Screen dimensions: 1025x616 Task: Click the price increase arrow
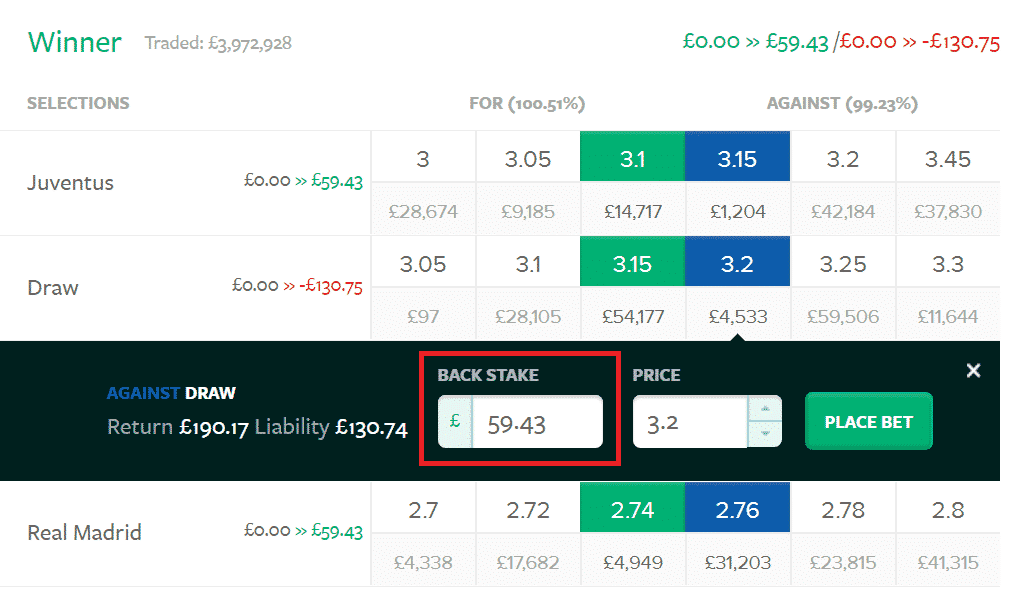[x=765, y=409]
